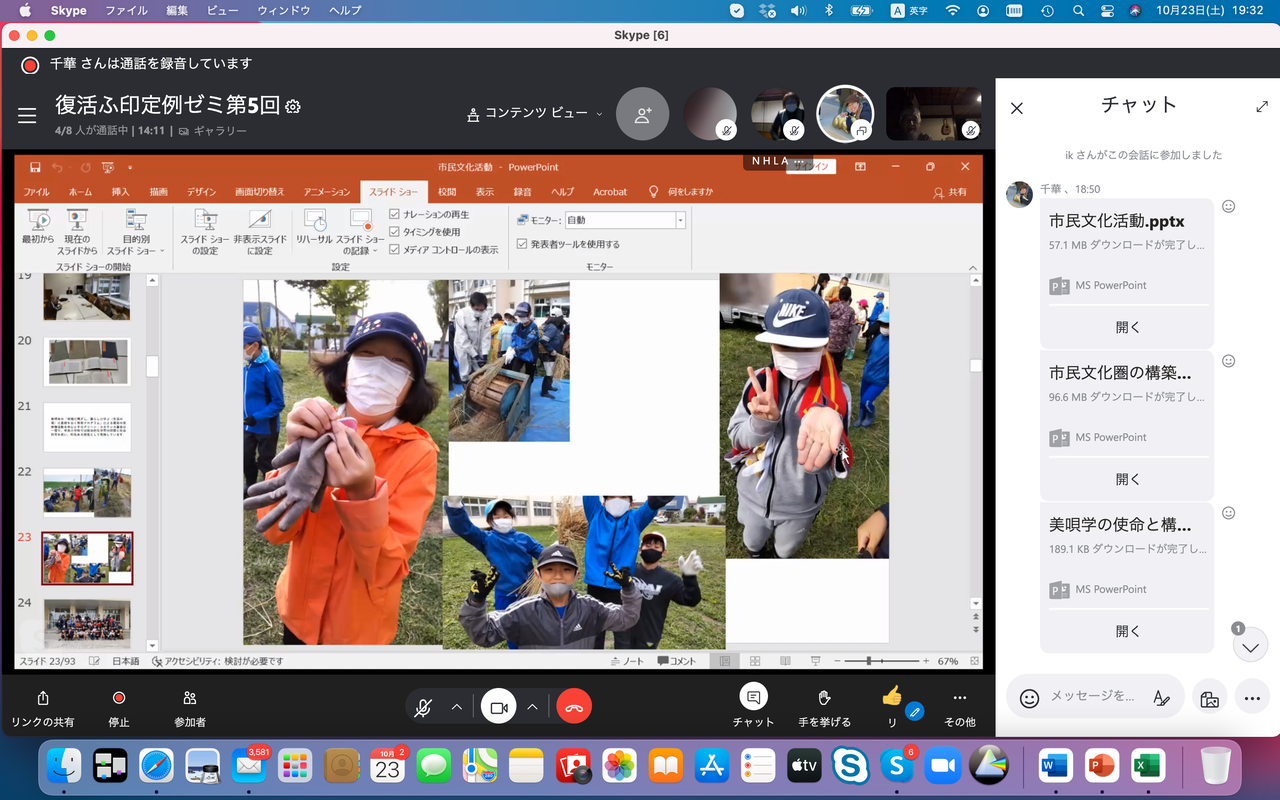
Task: Close the chat panel
Action: click(x=1017, y=108)
